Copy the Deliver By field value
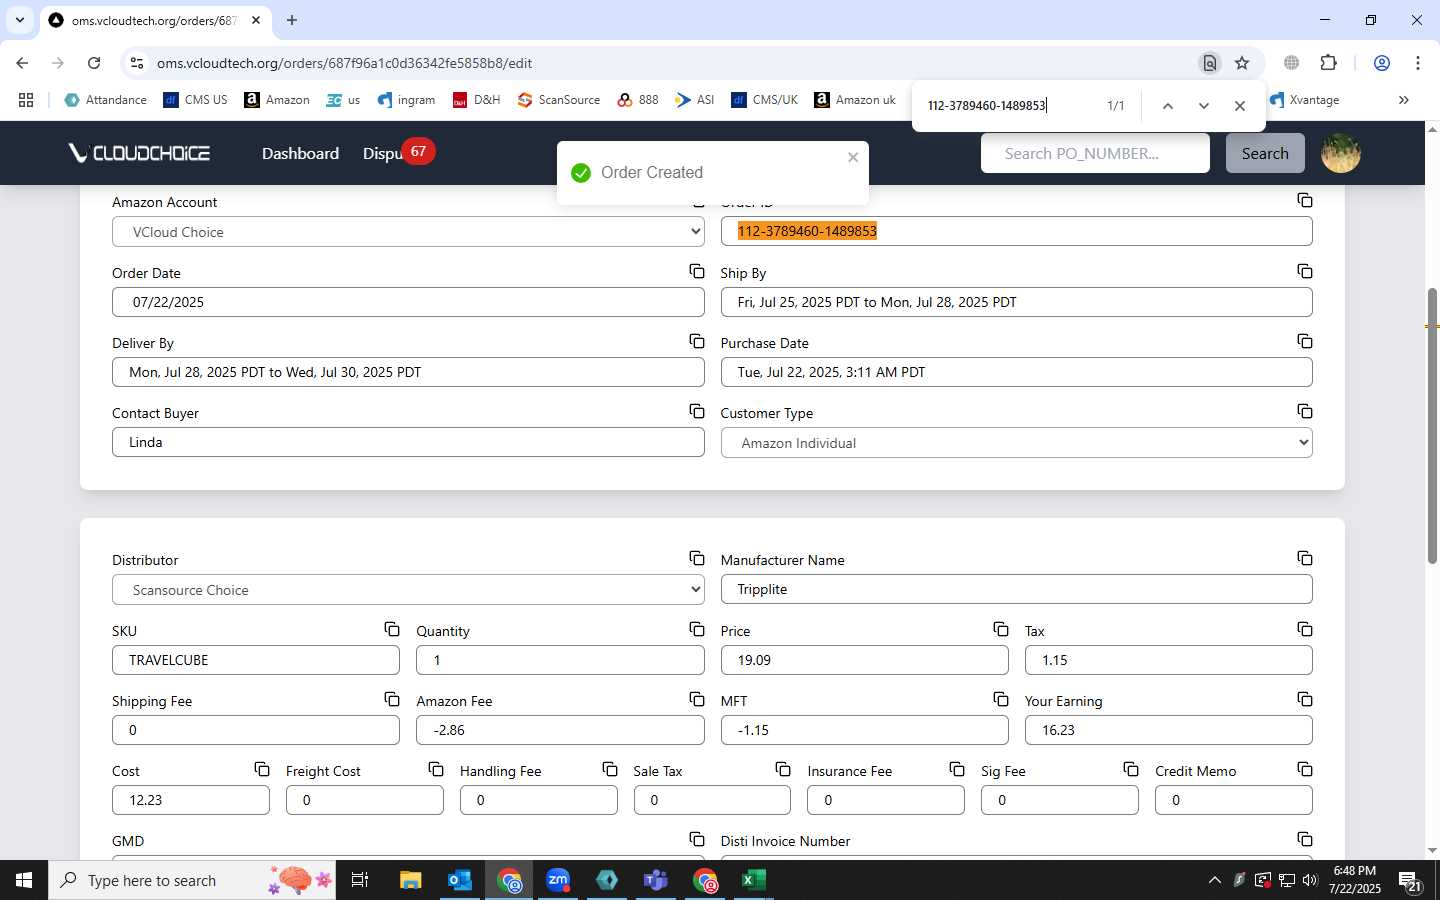Viewport: 1440px width, 900px height. pyautogui.click(x=697, y=341)
